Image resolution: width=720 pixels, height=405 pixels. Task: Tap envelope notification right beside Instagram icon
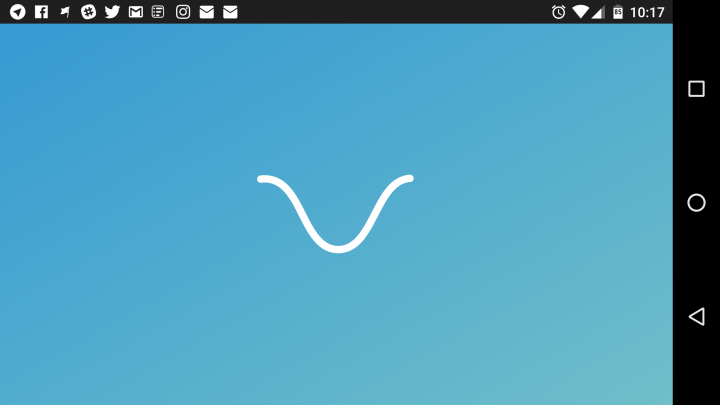coord(207,12)
